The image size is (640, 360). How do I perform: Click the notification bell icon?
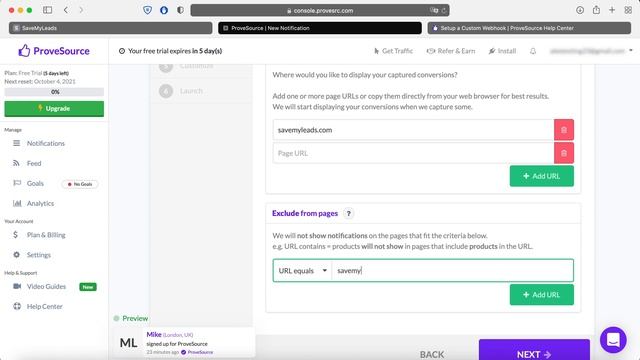pyautogui.click(x=533, y=51)
